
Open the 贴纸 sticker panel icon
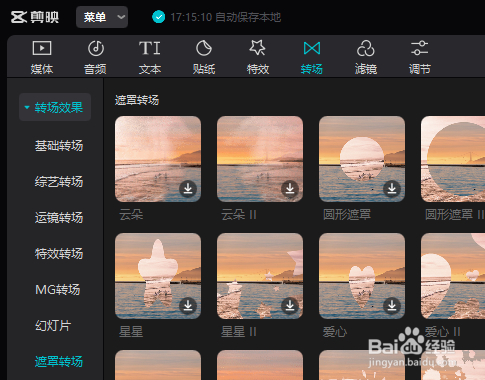click(204, 48)
